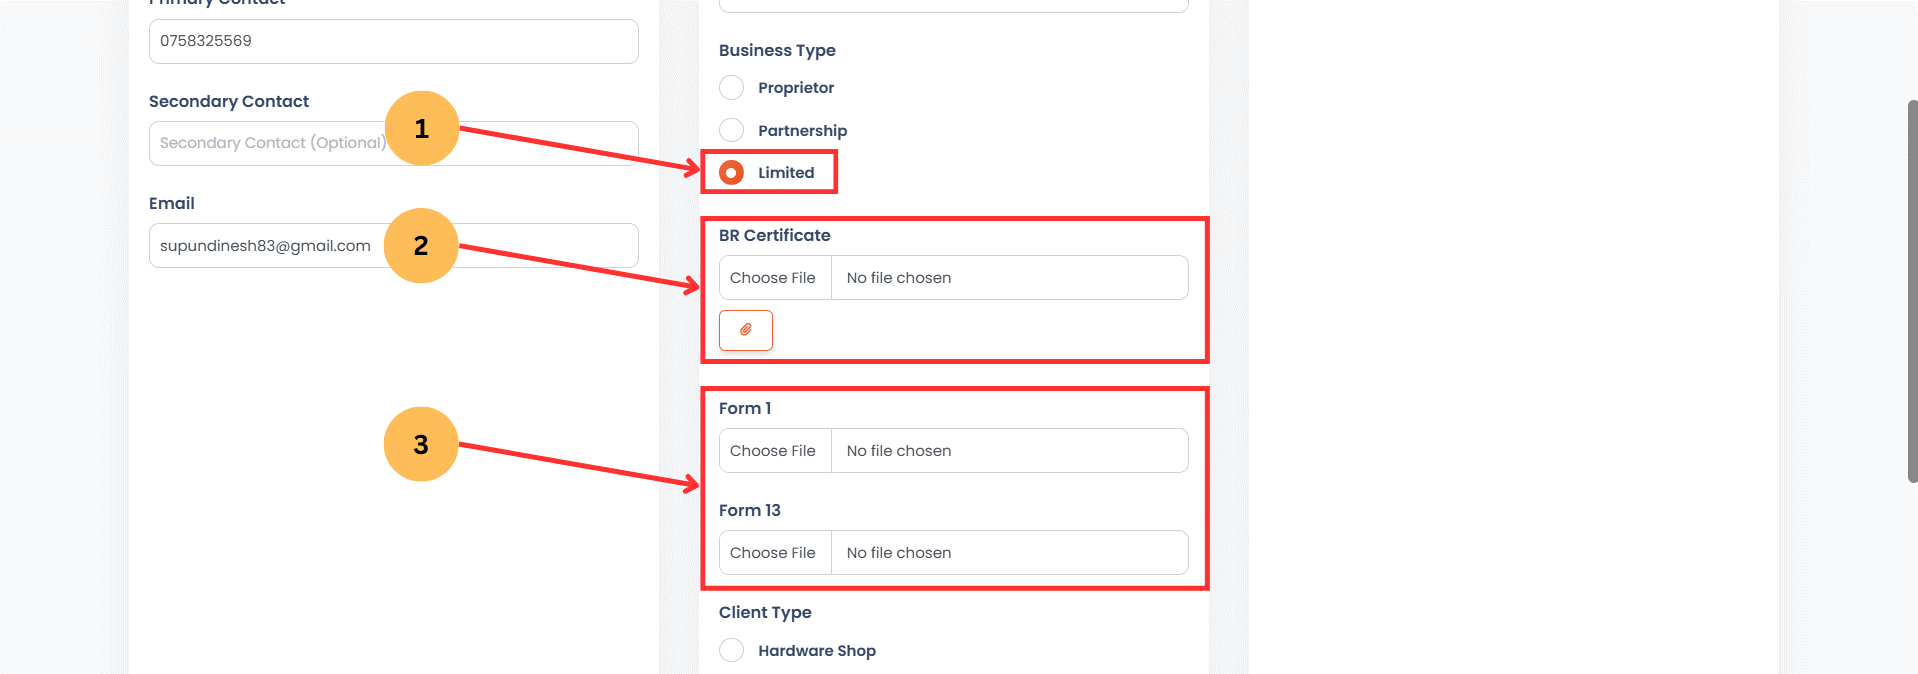The height and width of the screenshot is (674, 1918).
Task: Click the Client Type section heading
Action: [765, 612]
